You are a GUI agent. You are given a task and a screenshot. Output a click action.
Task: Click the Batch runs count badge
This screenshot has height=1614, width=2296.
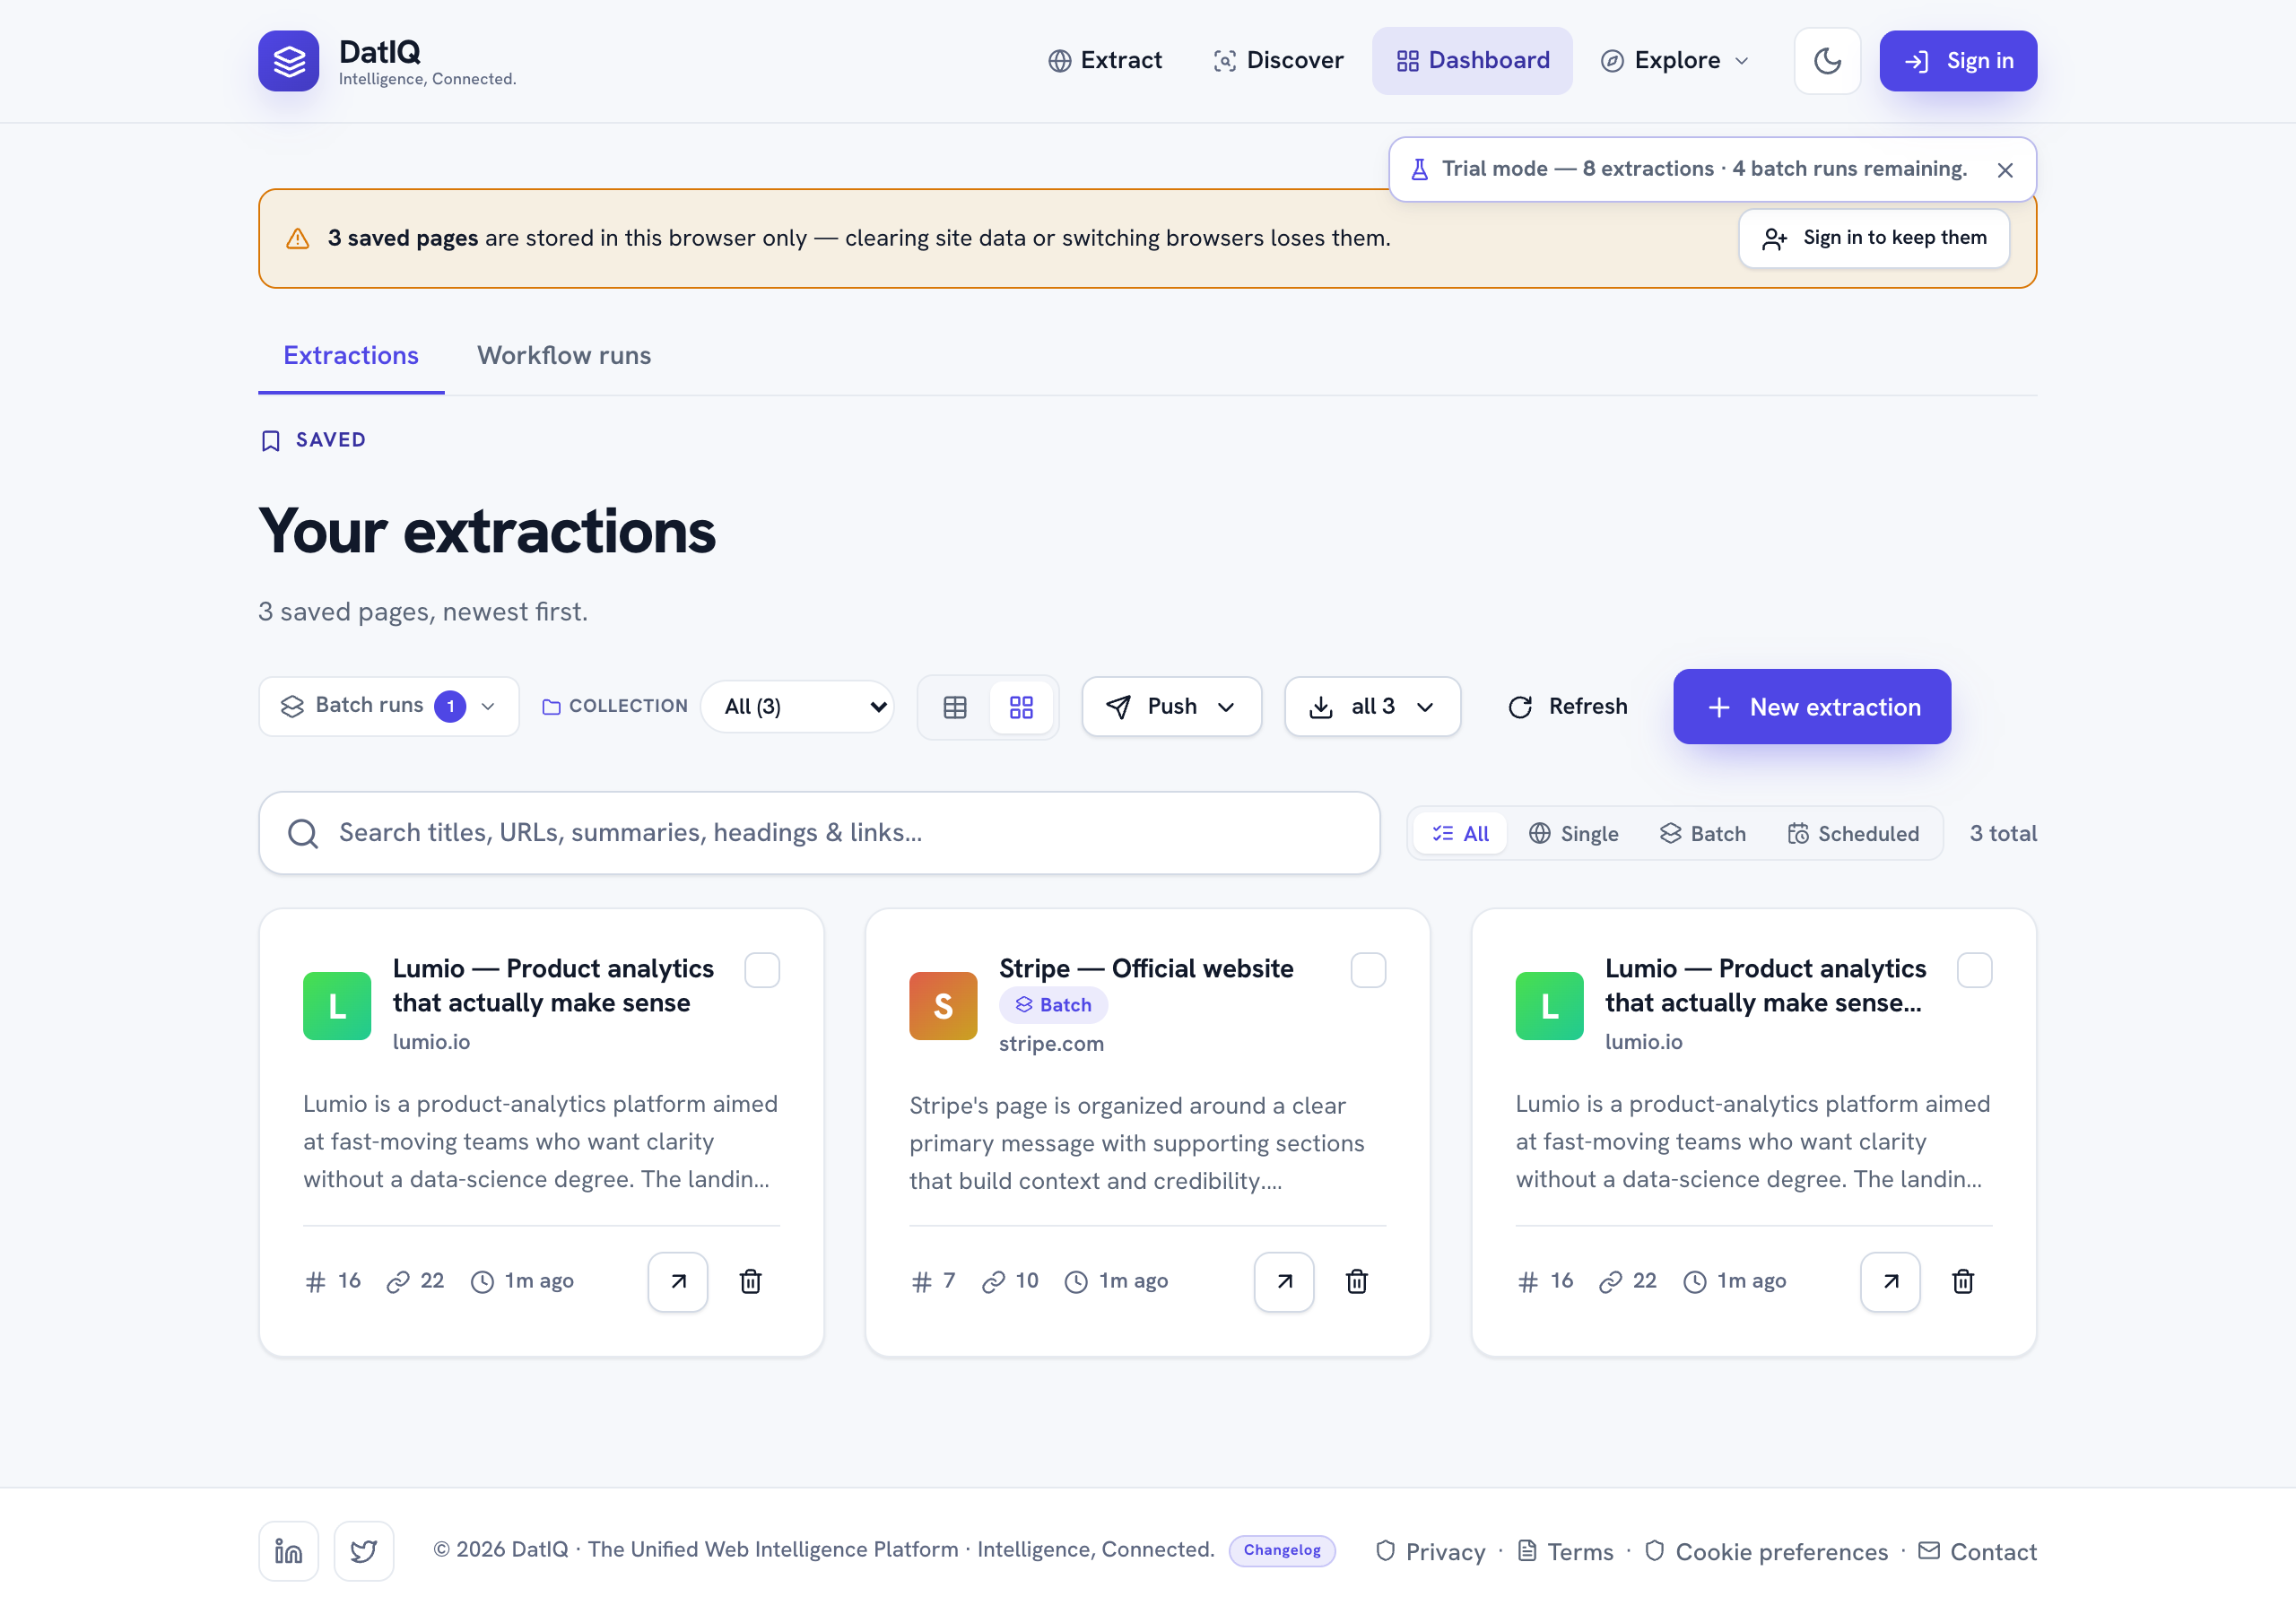pyautogui.click(x=450, y=706)
